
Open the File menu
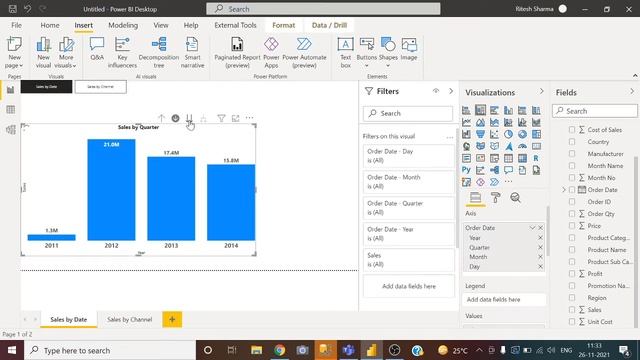16,25
